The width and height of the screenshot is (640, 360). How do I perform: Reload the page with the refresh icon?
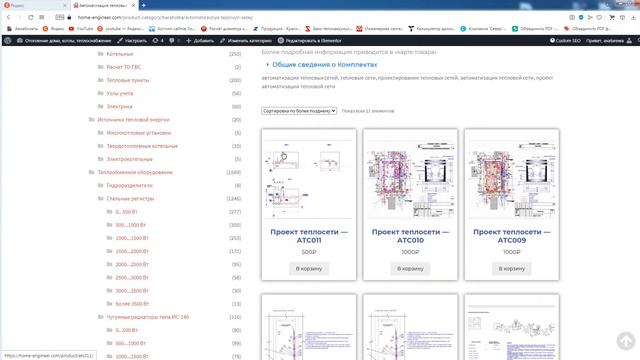(31, 18)
